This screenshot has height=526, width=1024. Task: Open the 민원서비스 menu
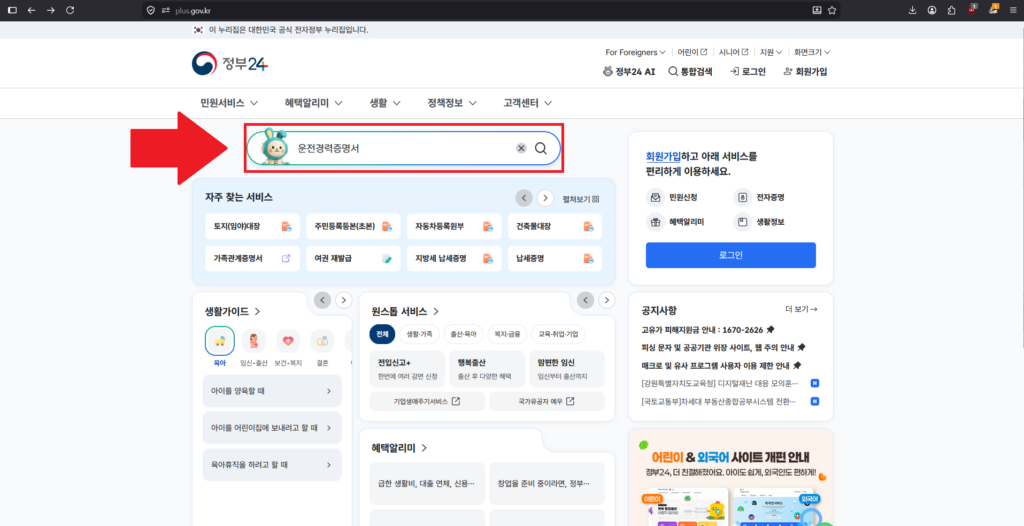[229, 103]
